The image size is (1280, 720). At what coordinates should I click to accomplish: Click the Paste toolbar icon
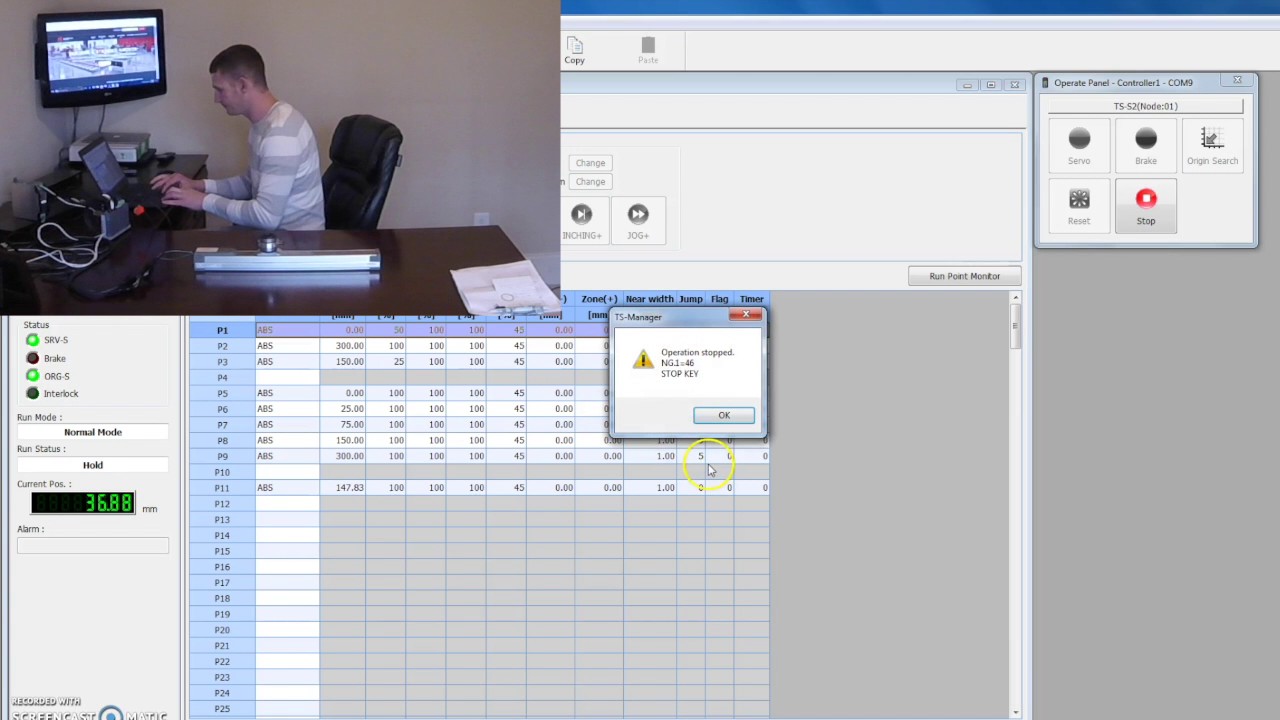coord(648,50)
